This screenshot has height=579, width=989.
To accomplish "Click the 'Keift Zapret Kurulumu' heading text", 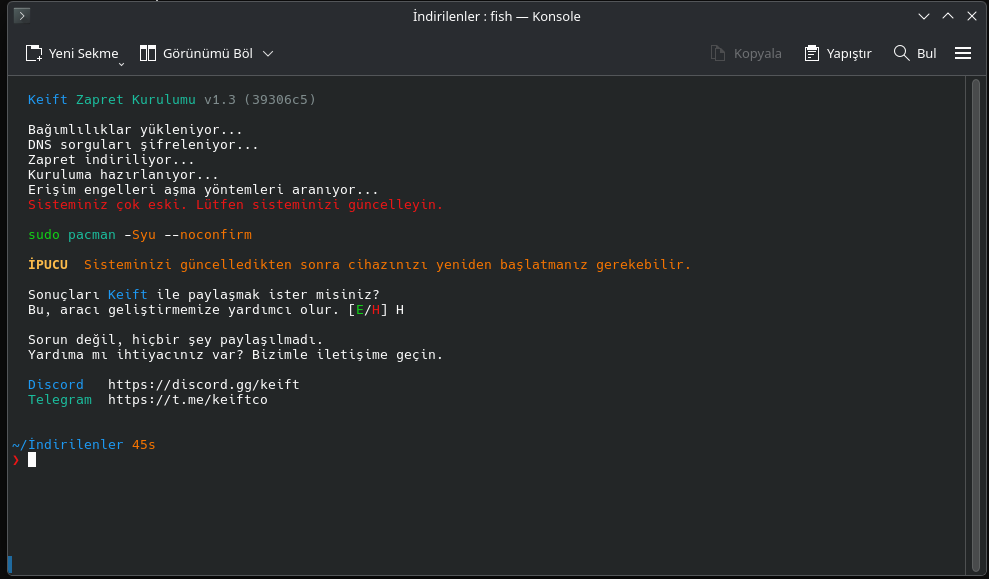I will coord(112,100).
